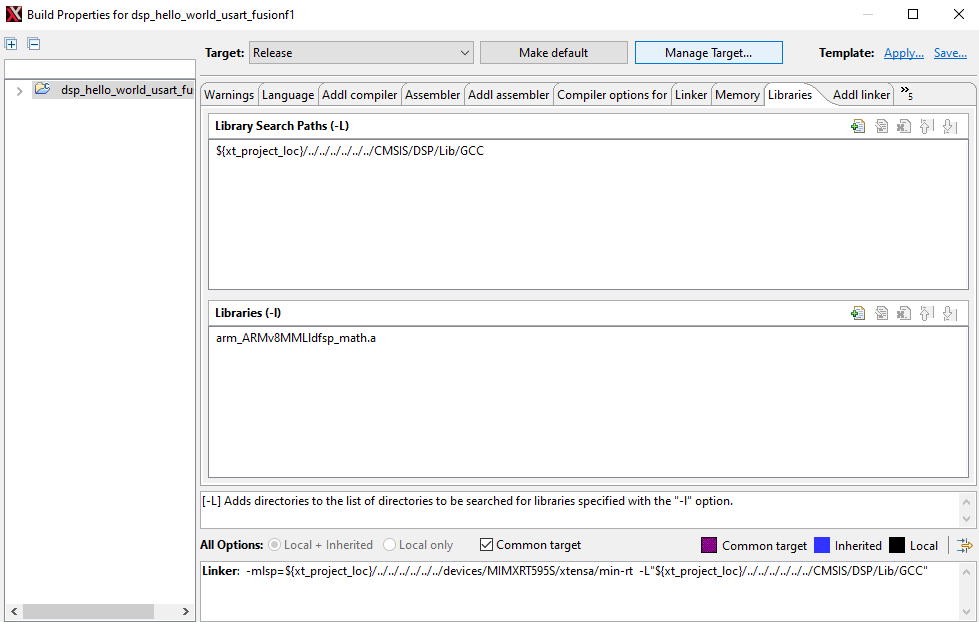Open the Memory tab
The image size is (979, 622).
click(737, 94)
